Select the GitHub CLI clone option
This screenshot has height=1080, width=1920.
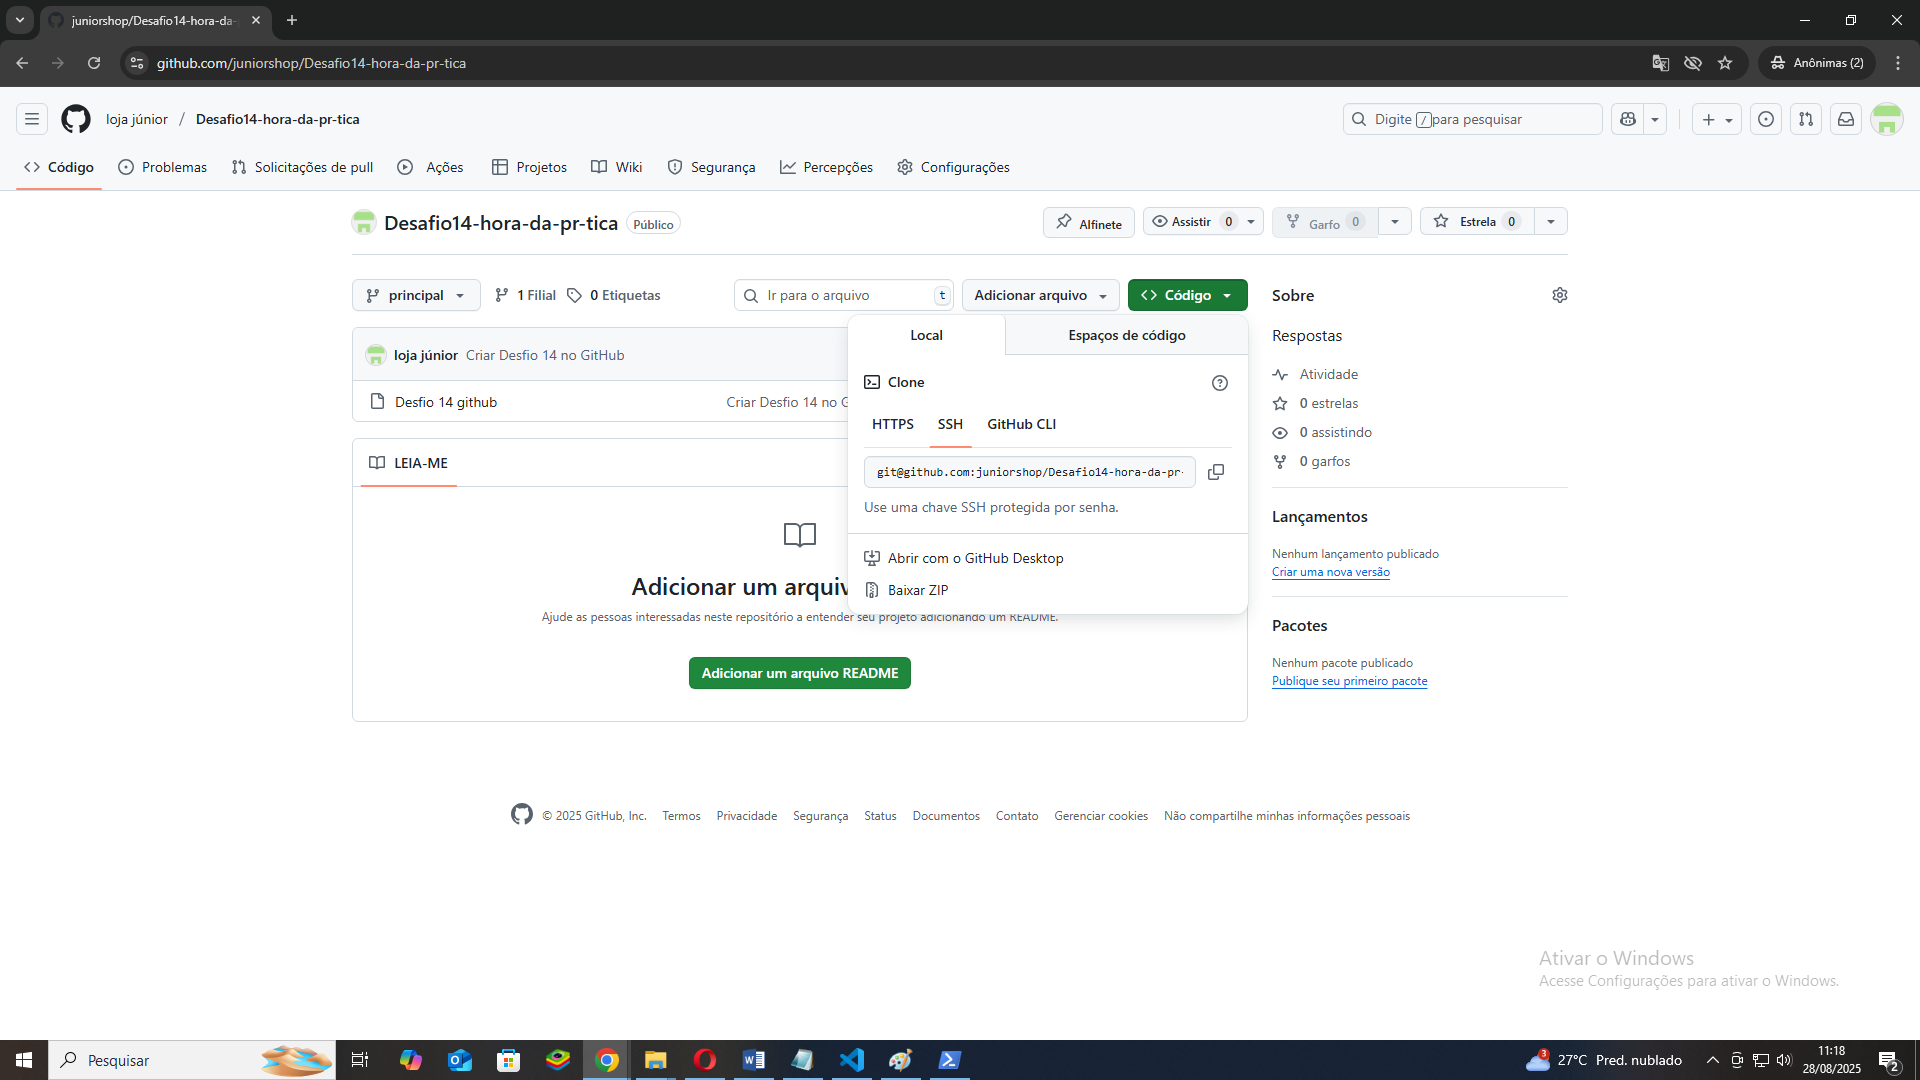pos(1022,424)
